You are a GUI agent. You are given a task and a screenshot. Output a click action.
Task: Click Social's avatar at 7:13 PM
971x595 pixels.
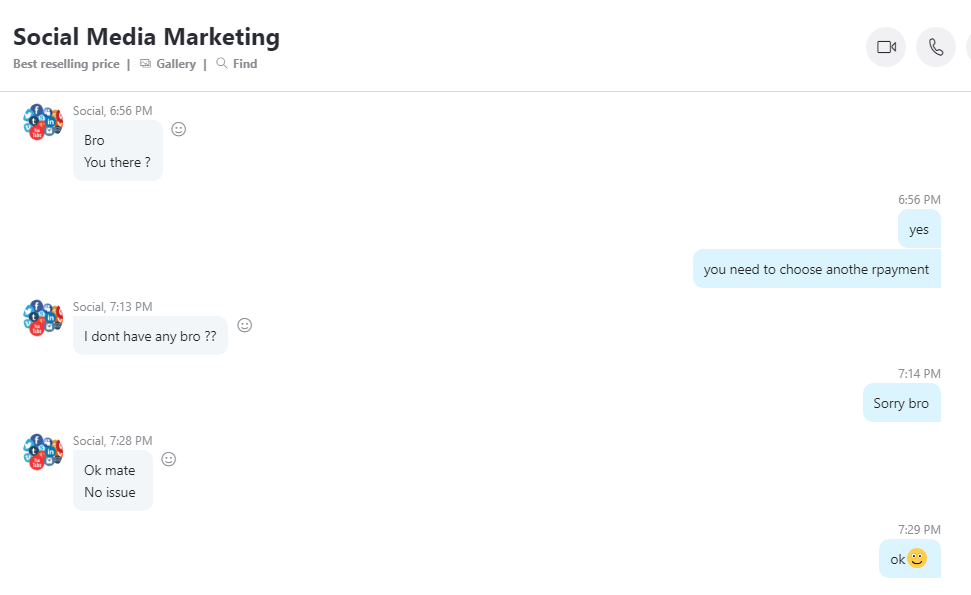(43, 318)
